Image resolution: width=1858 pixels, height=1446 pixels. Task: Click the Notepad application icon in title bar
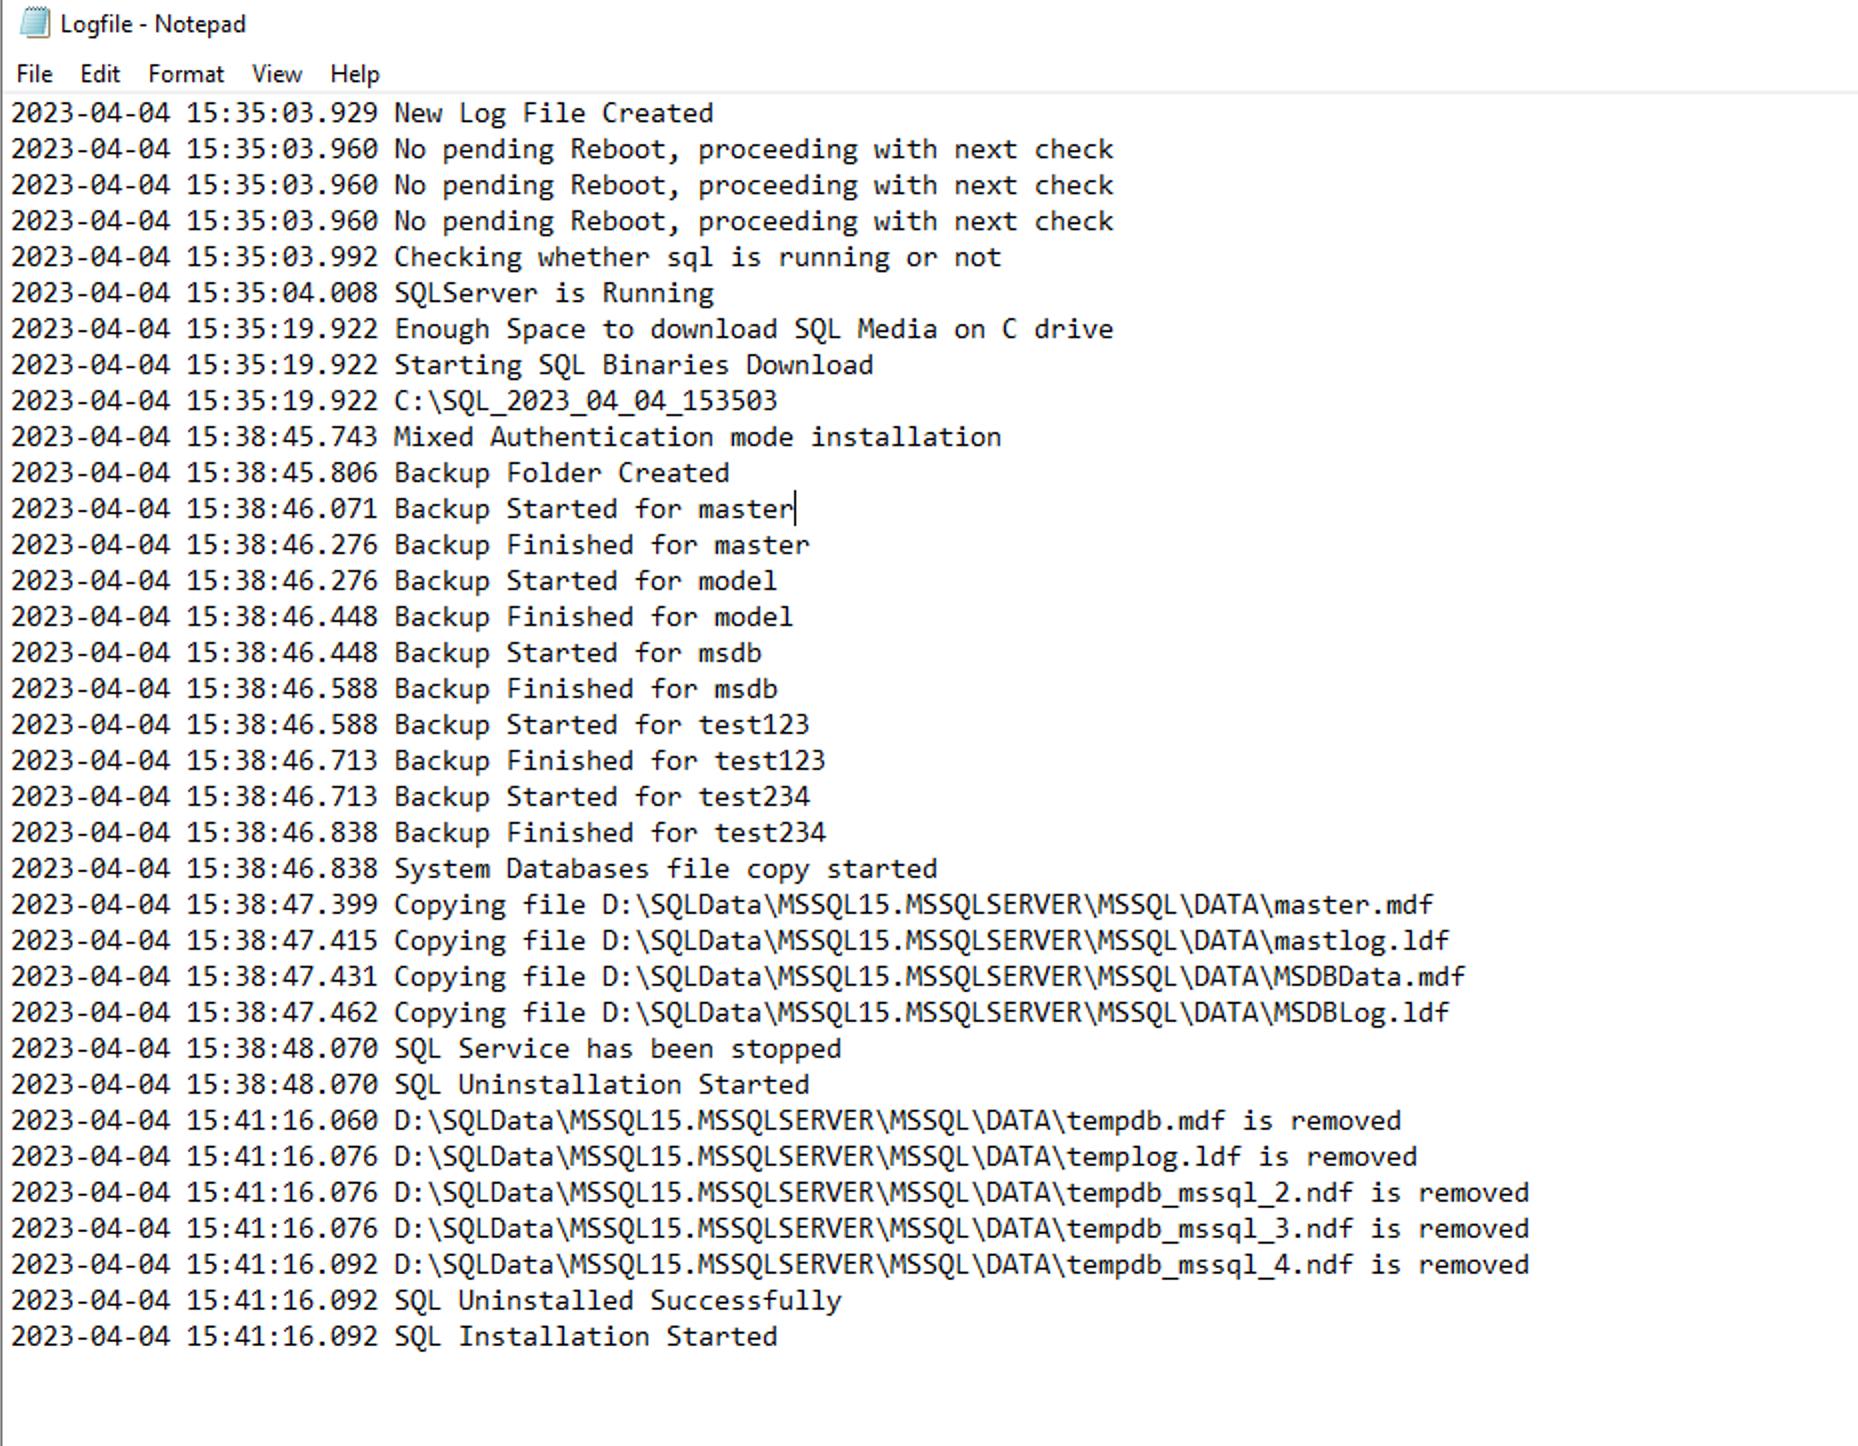pyautogui.click(x=36, y=22)
